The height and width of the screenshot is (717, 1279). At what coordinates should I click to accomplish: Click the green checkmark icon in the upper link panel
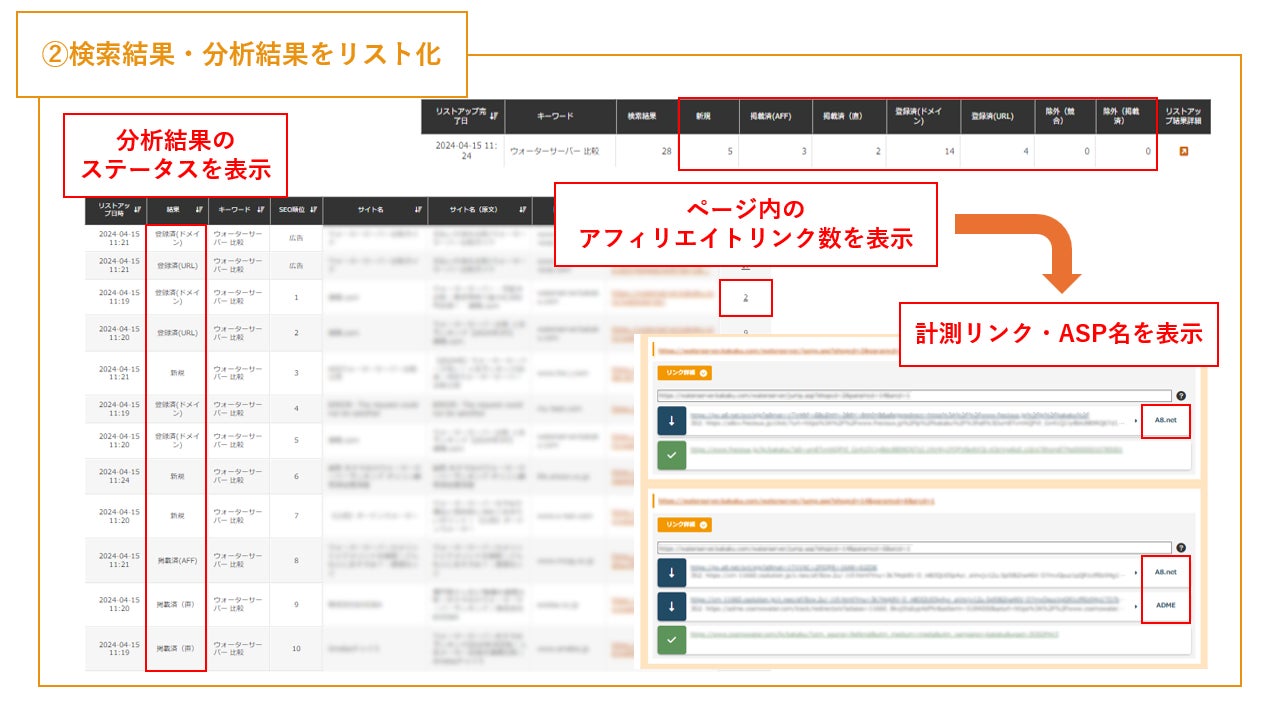(672, 456)
